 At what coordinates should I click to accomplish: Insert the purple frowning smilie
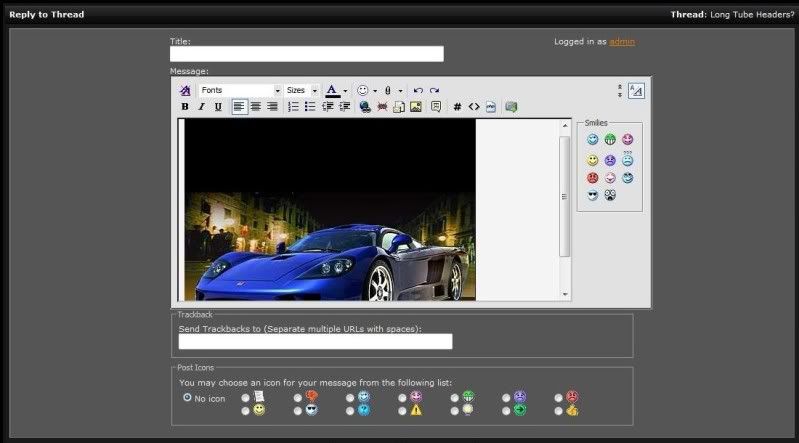[x=610, y=160]
